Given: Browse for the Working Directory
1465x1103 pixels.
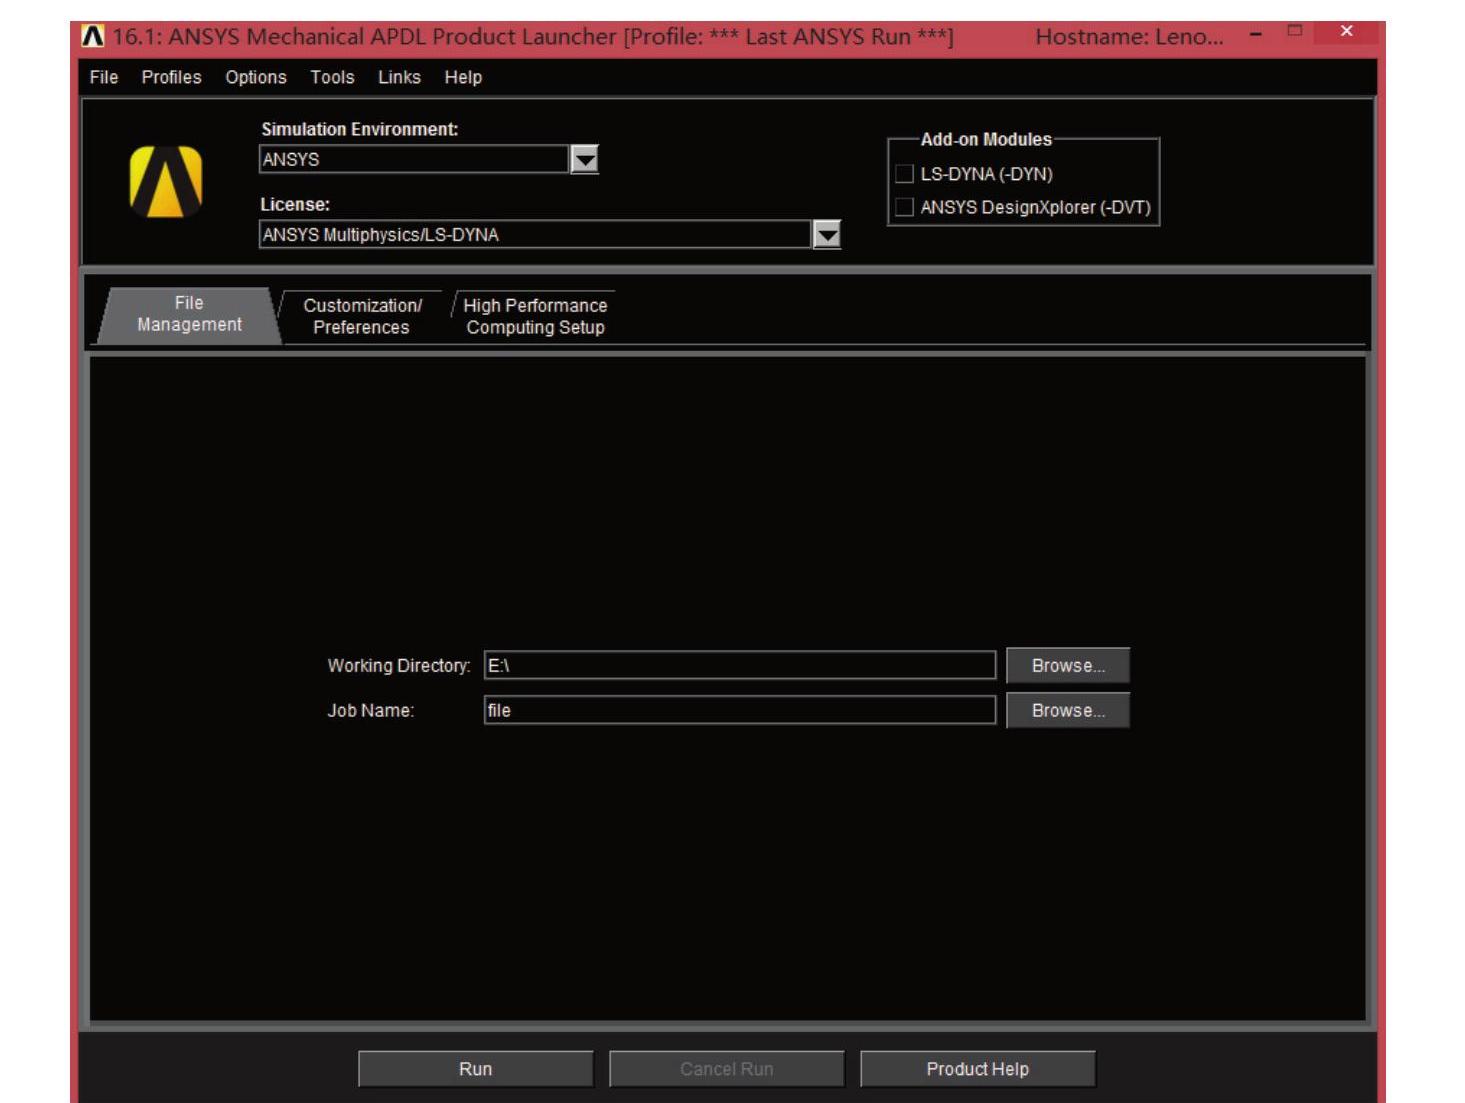Looking at the screenshot, I should [1067, 666].
